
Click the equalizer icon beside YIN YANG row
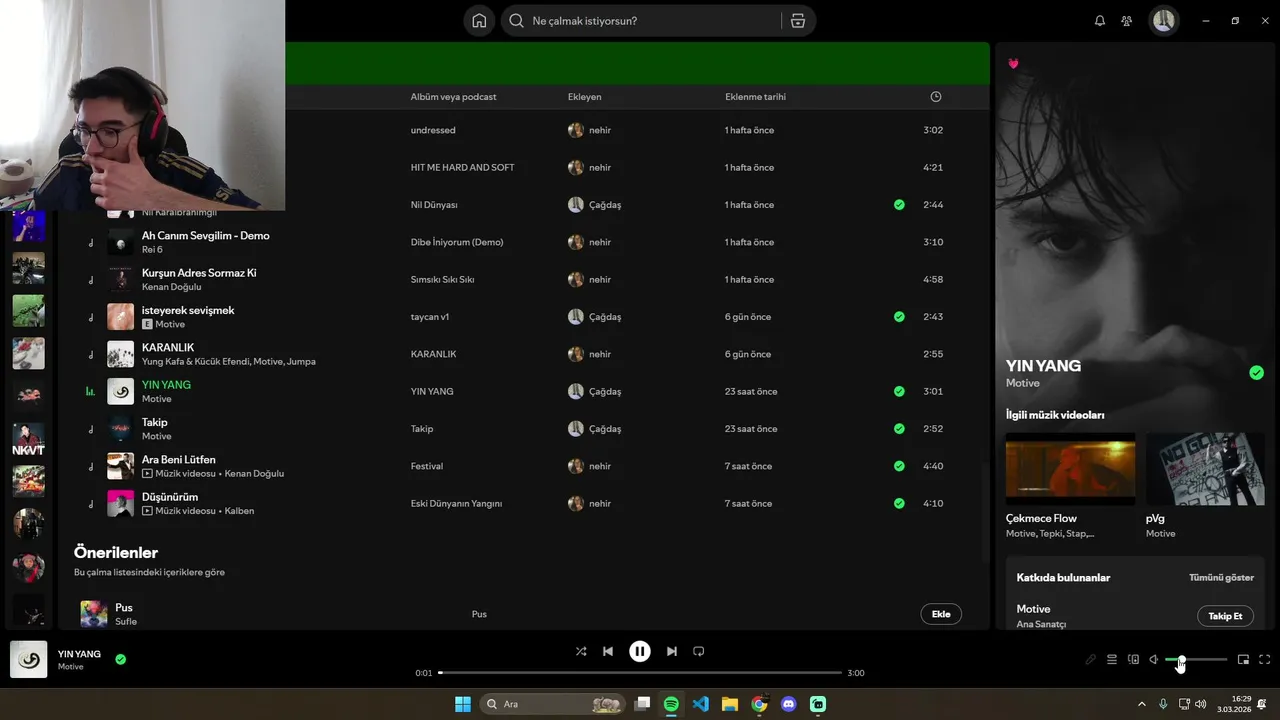[91, 392]
